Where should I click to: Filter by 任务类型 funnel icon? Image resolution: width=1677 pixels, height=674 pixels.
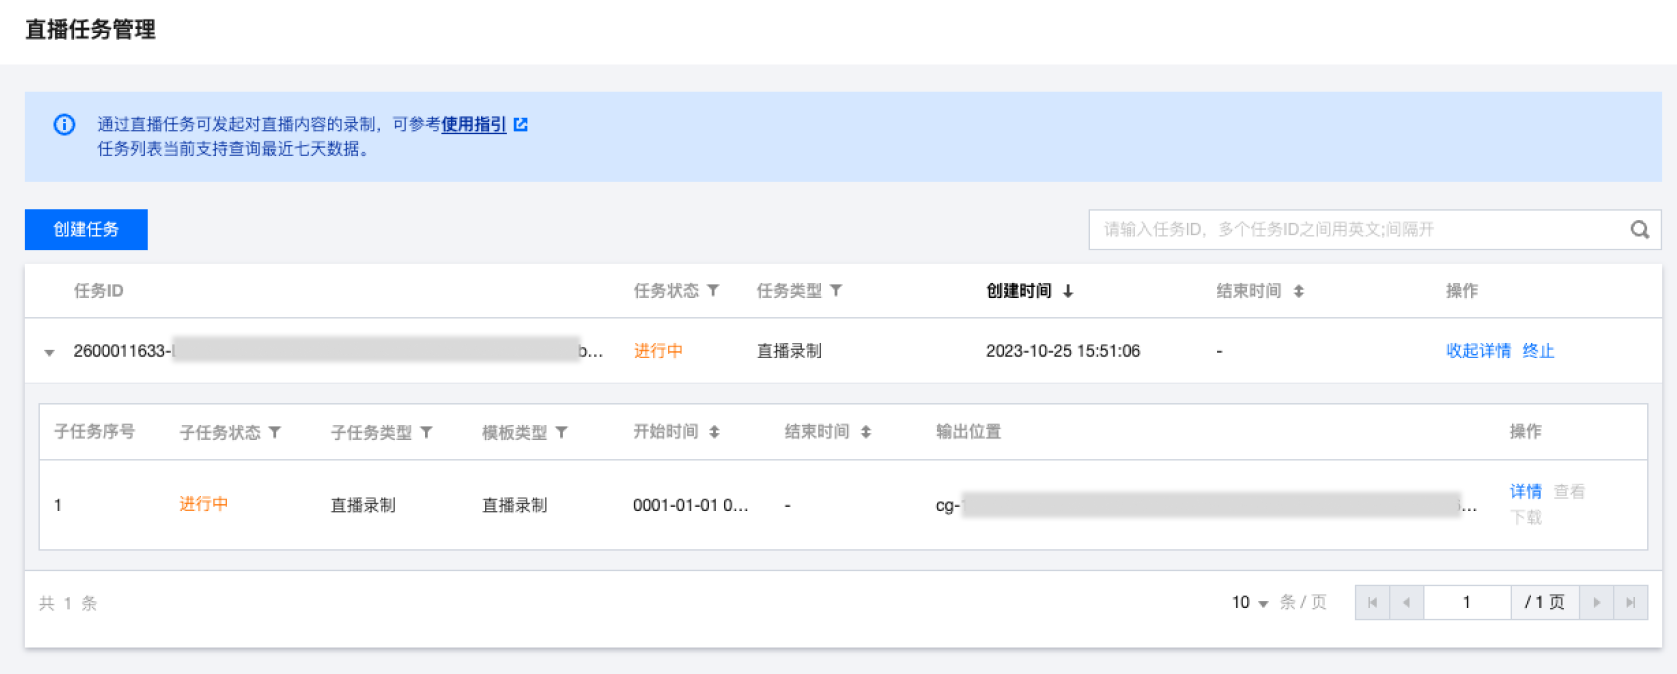pyautogui.click(x=836, y=291)
